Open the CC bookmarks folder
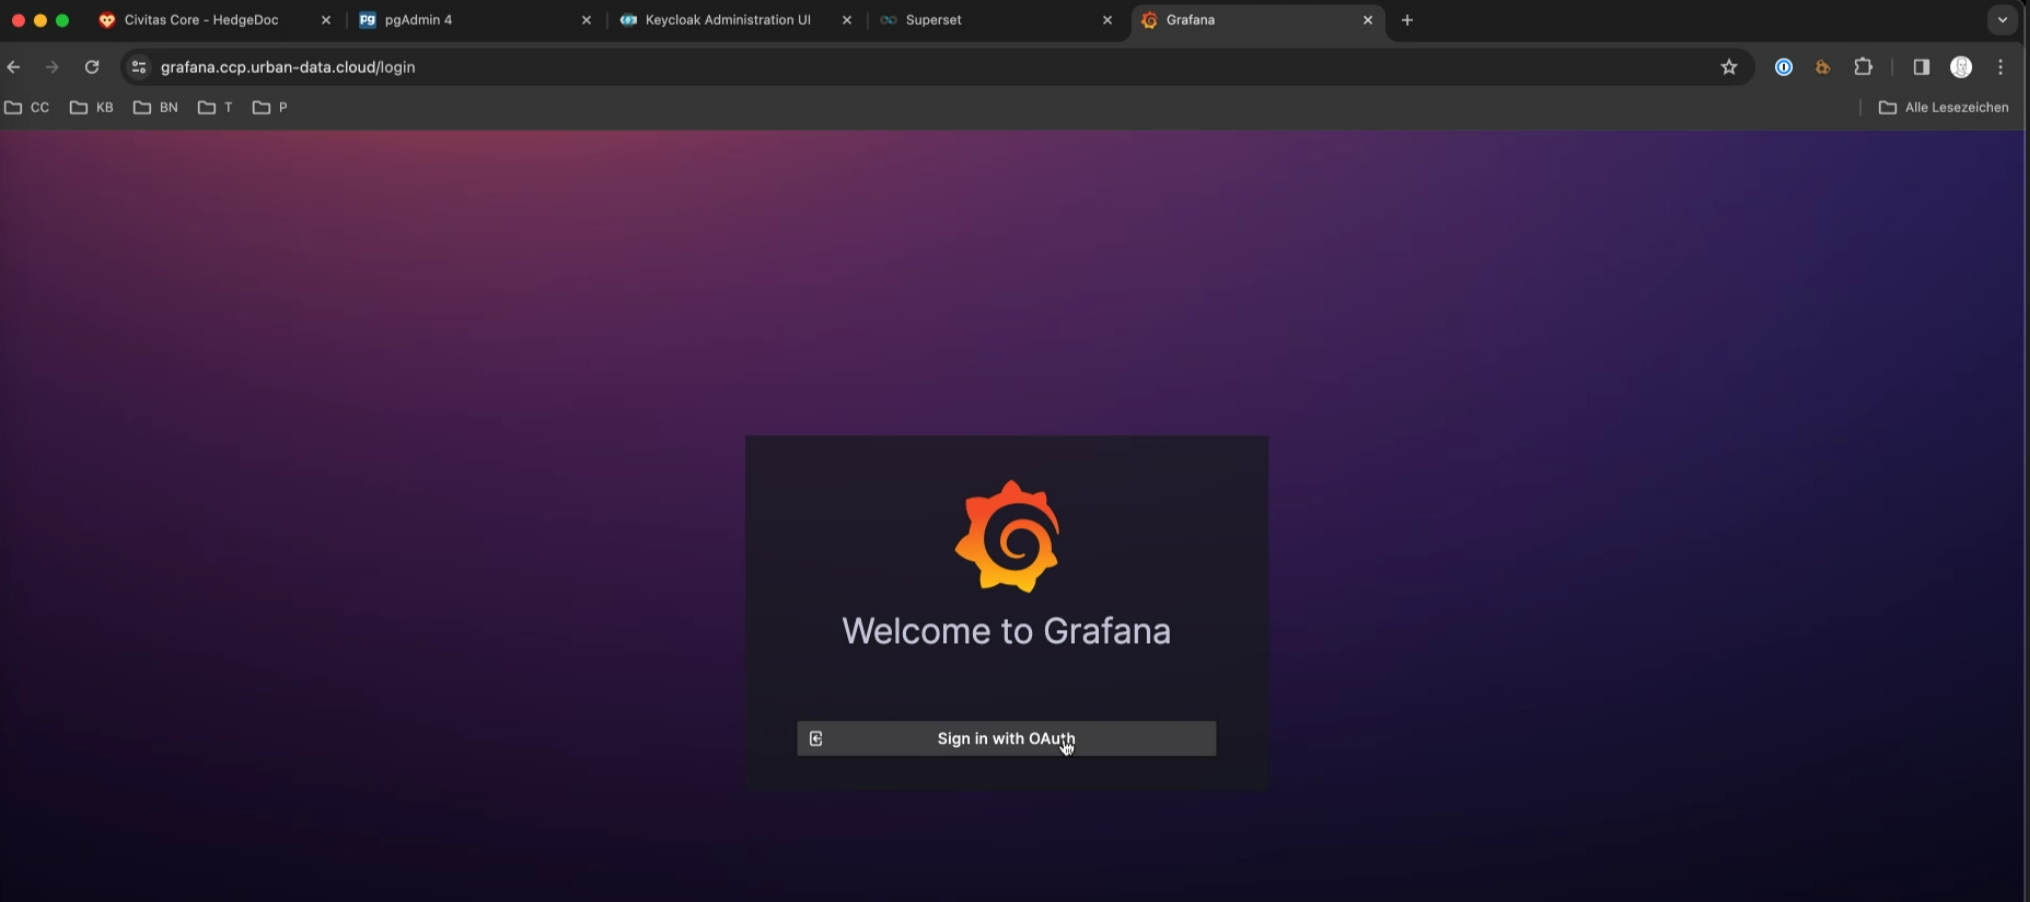The width and height of the screenshot is (2030, 902). coord(27,107)
